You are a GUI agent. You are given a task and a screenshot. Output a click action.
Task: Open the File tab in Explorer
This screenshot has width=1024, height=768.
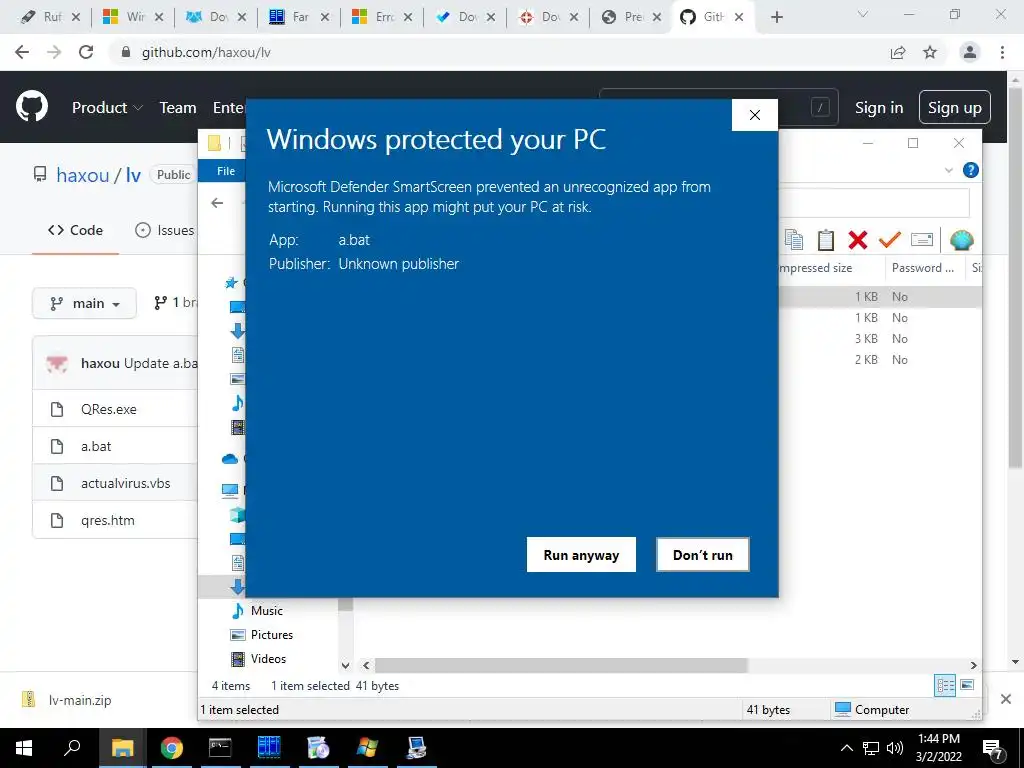tap(226, 170)
